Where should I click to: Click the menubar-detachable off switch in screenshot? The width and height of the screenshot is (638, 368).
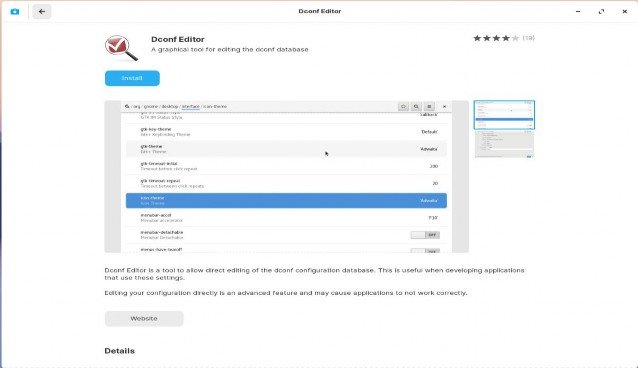click(x=425, y=235)
